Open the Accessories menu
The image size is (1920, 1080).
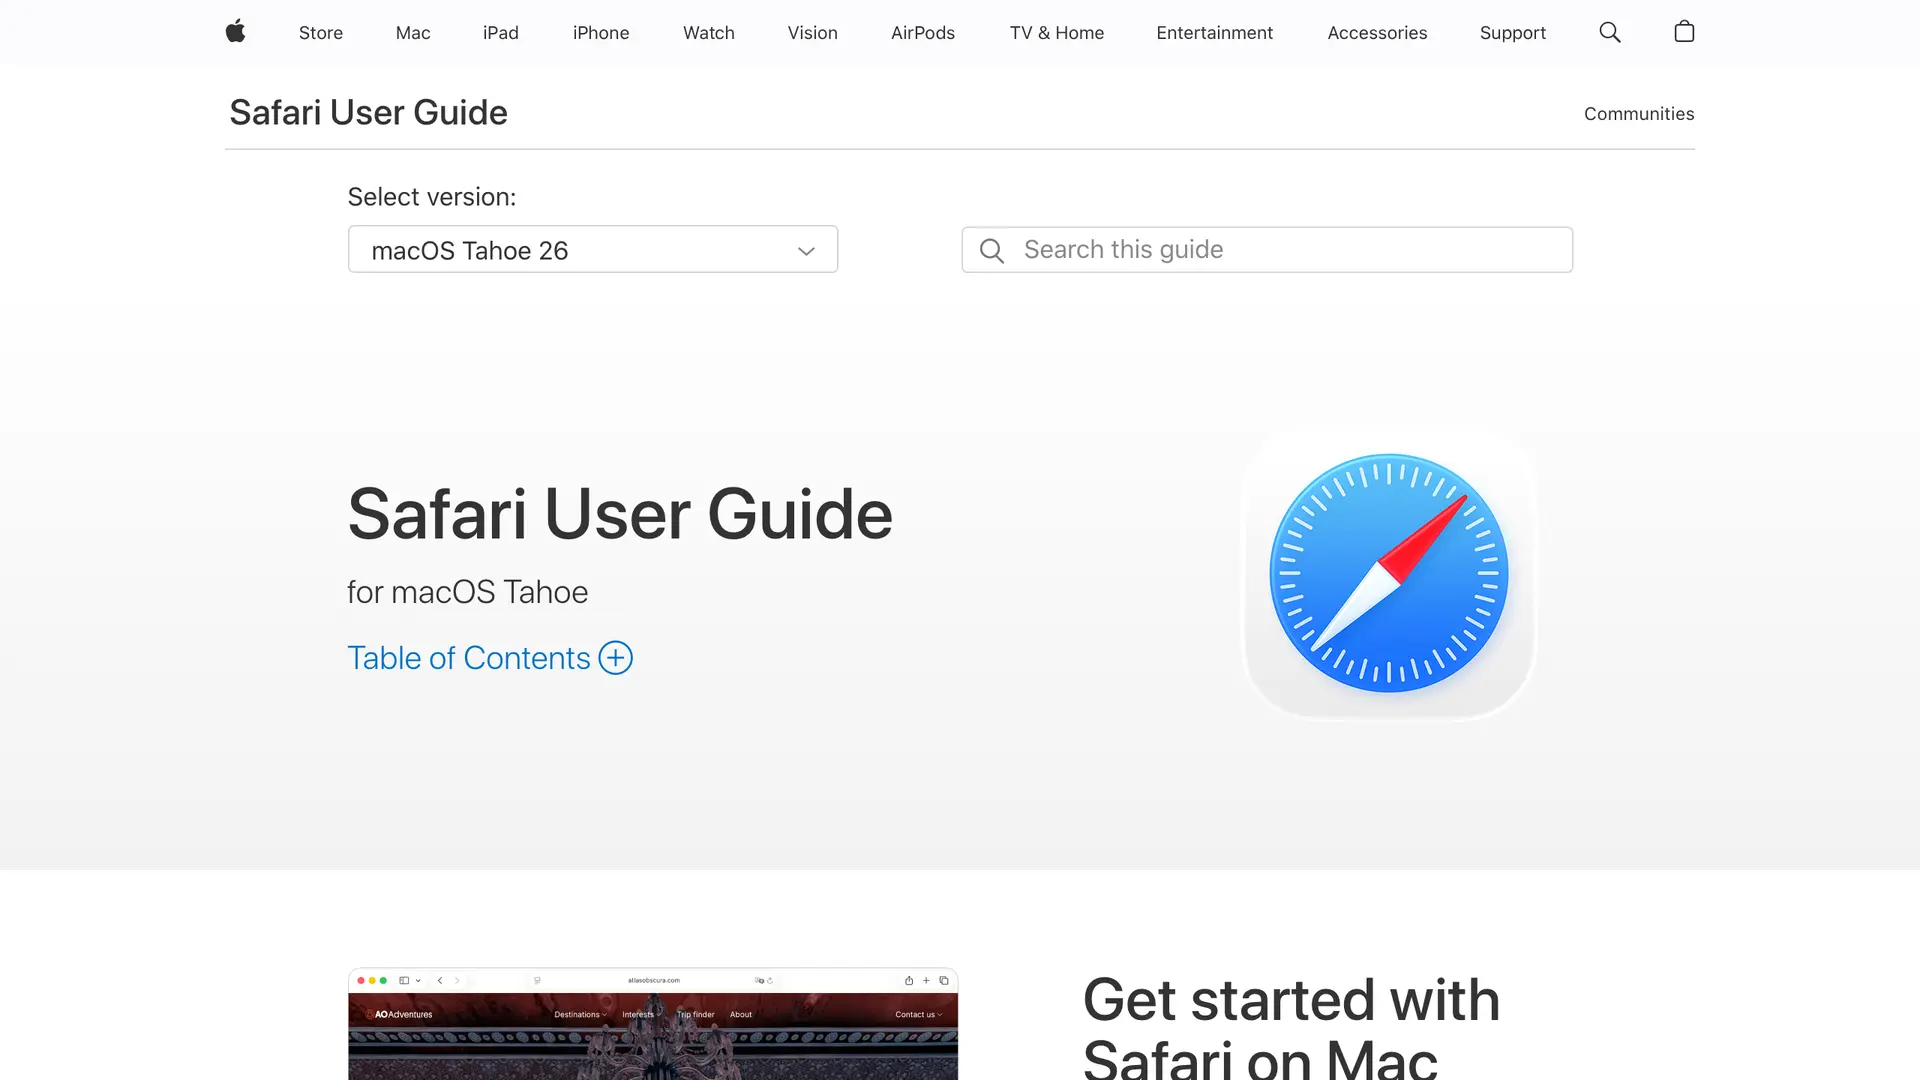point(1377,33)
